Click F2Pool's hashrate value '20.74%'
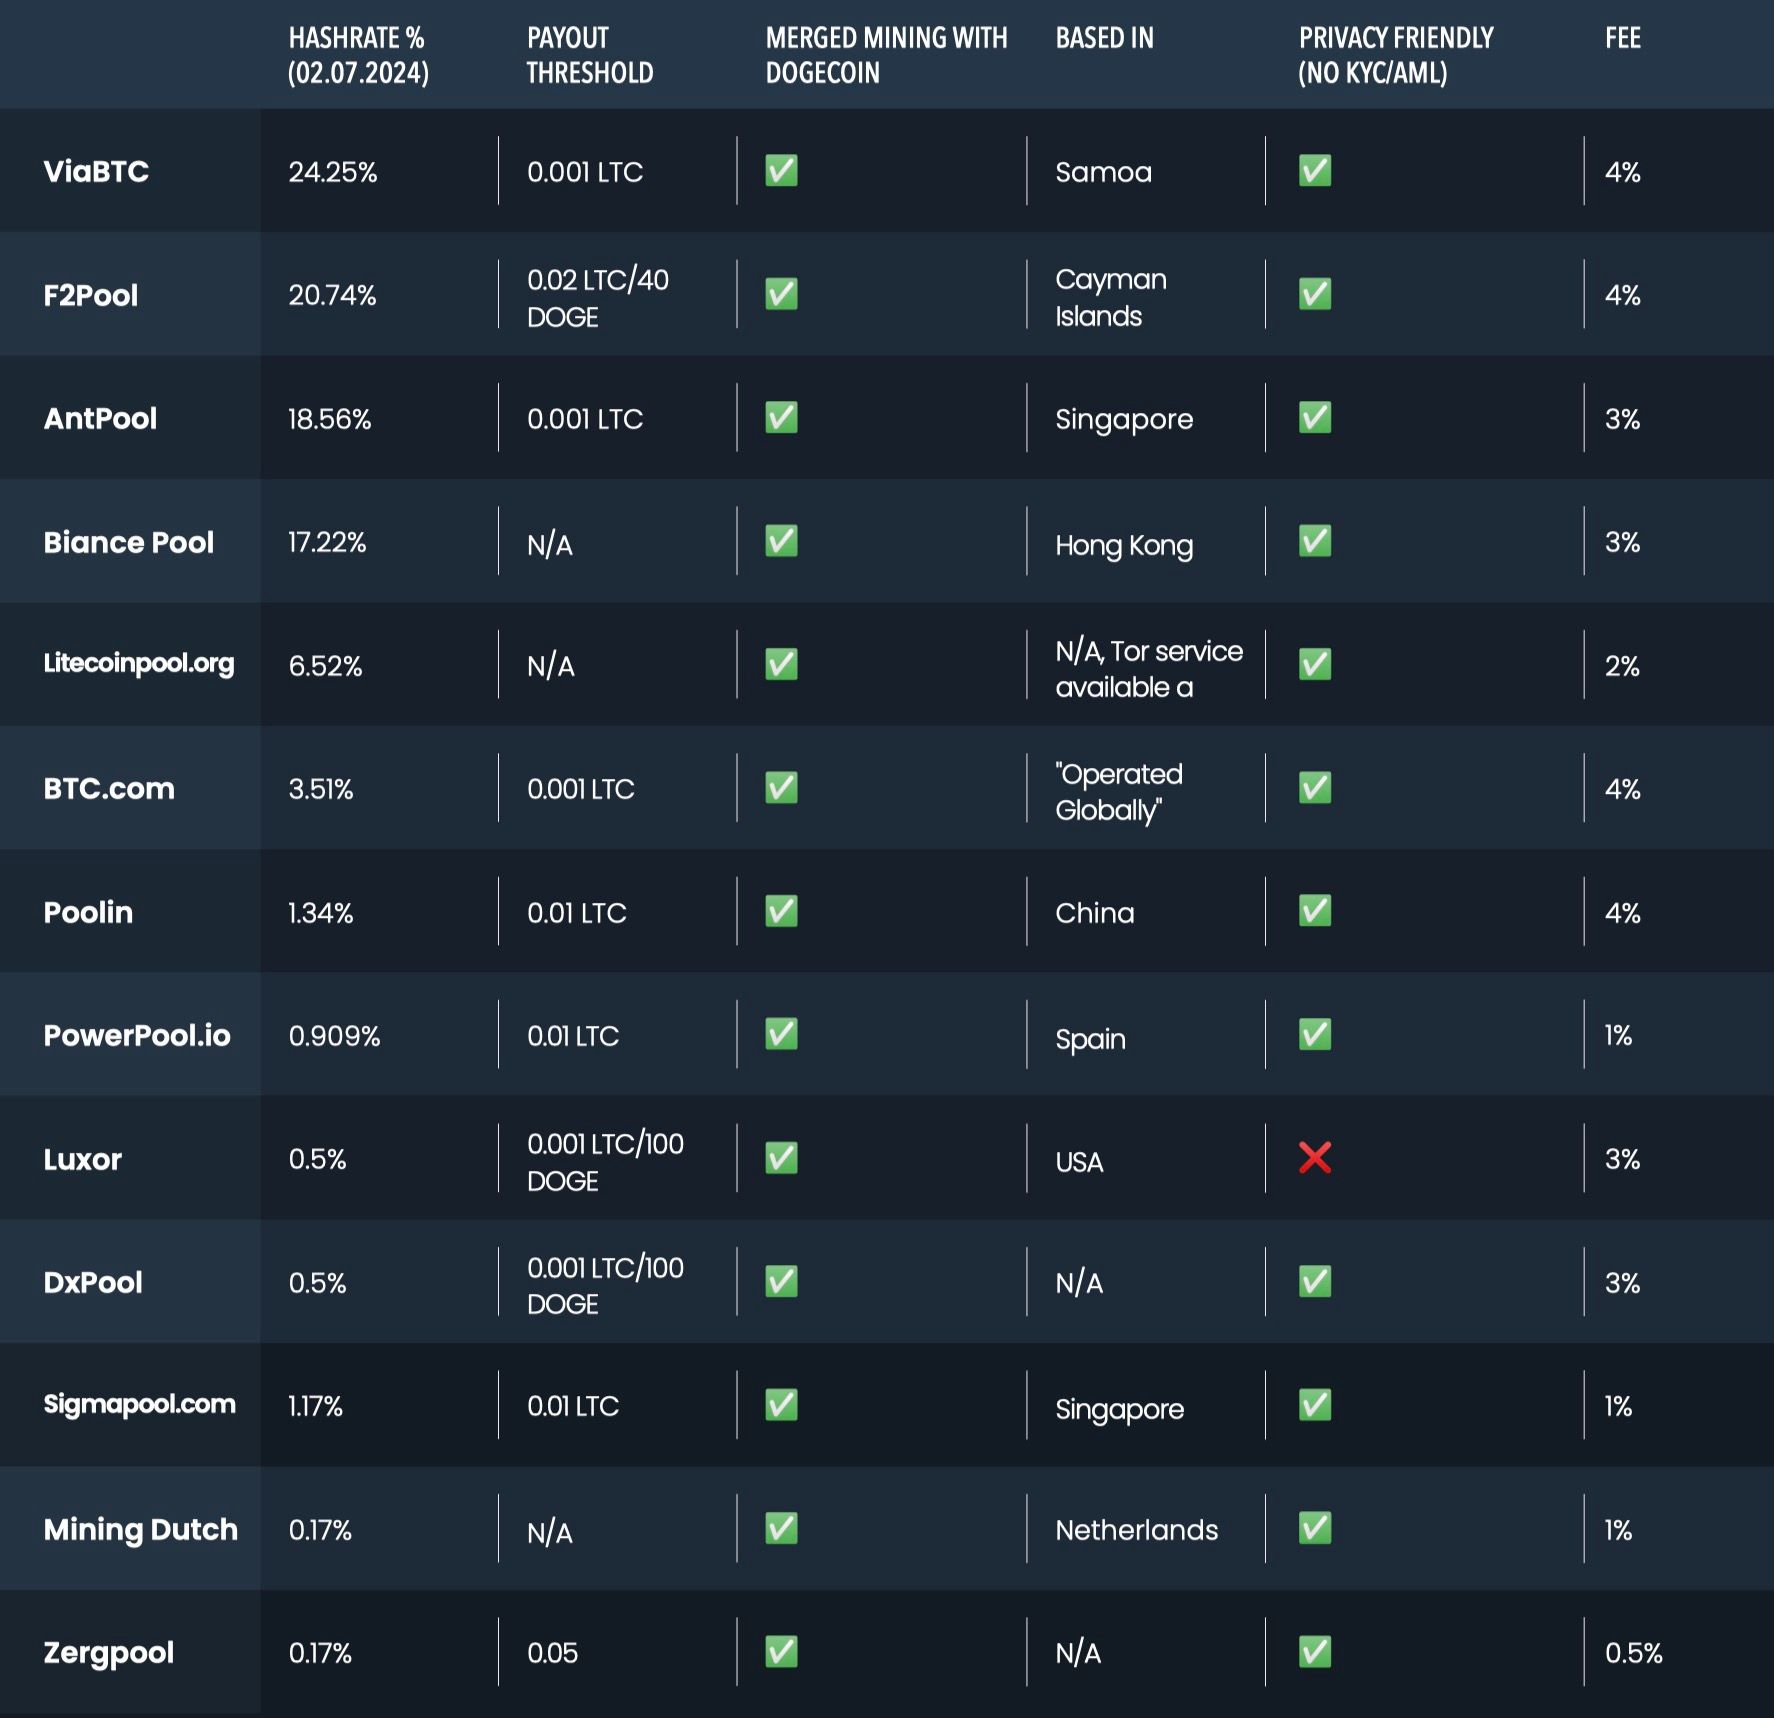The height and width of the screenshot is (1718, 1774). click(332, 295)
